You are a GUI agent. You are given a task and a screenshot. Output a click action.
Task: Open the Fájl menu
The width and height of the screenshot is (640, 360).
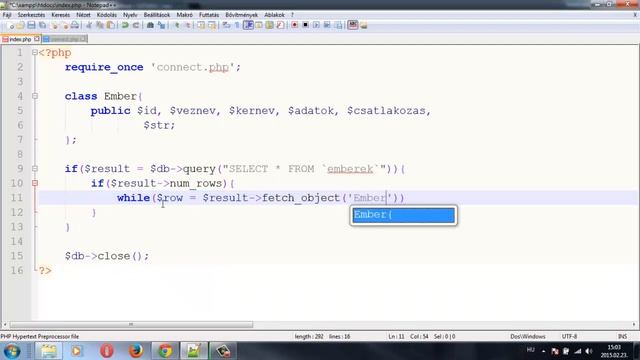pyautogui.click(x=7, y=15)
